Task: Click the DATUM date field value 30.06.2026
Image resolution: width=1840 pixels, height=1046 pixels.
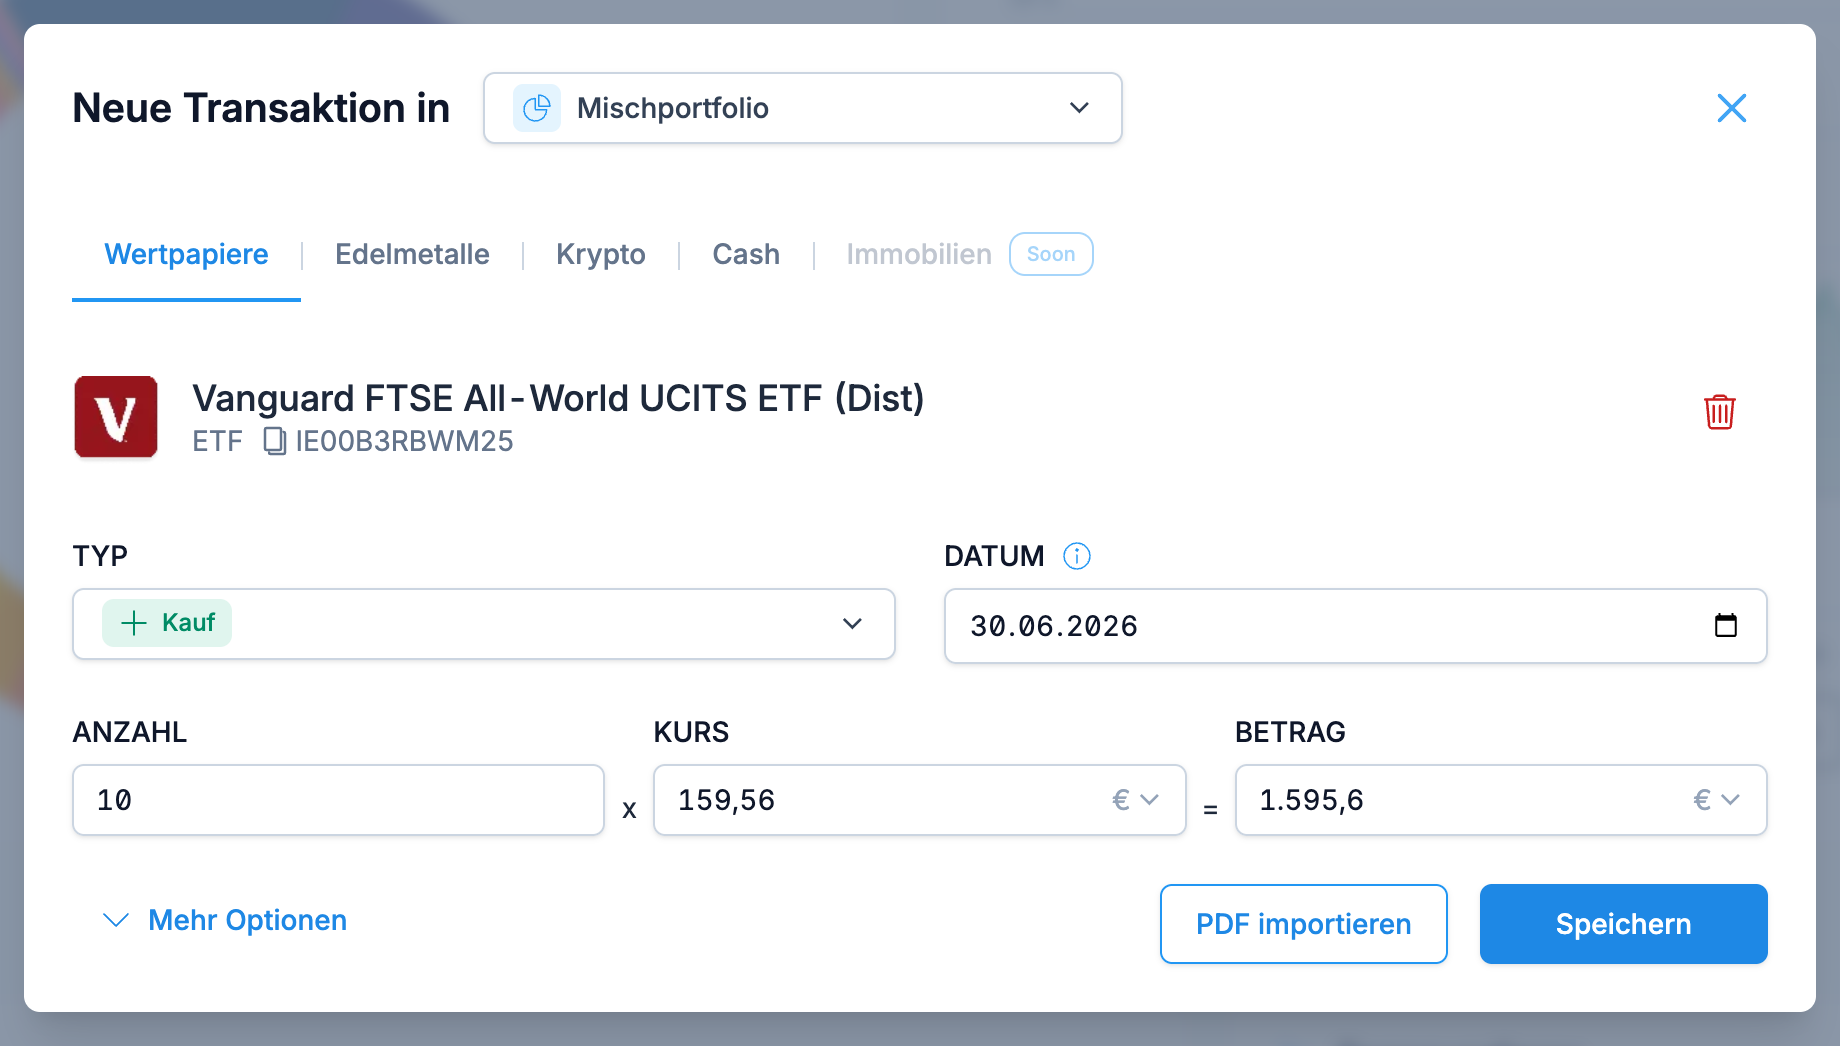Action: click(x=1054, y=626)
